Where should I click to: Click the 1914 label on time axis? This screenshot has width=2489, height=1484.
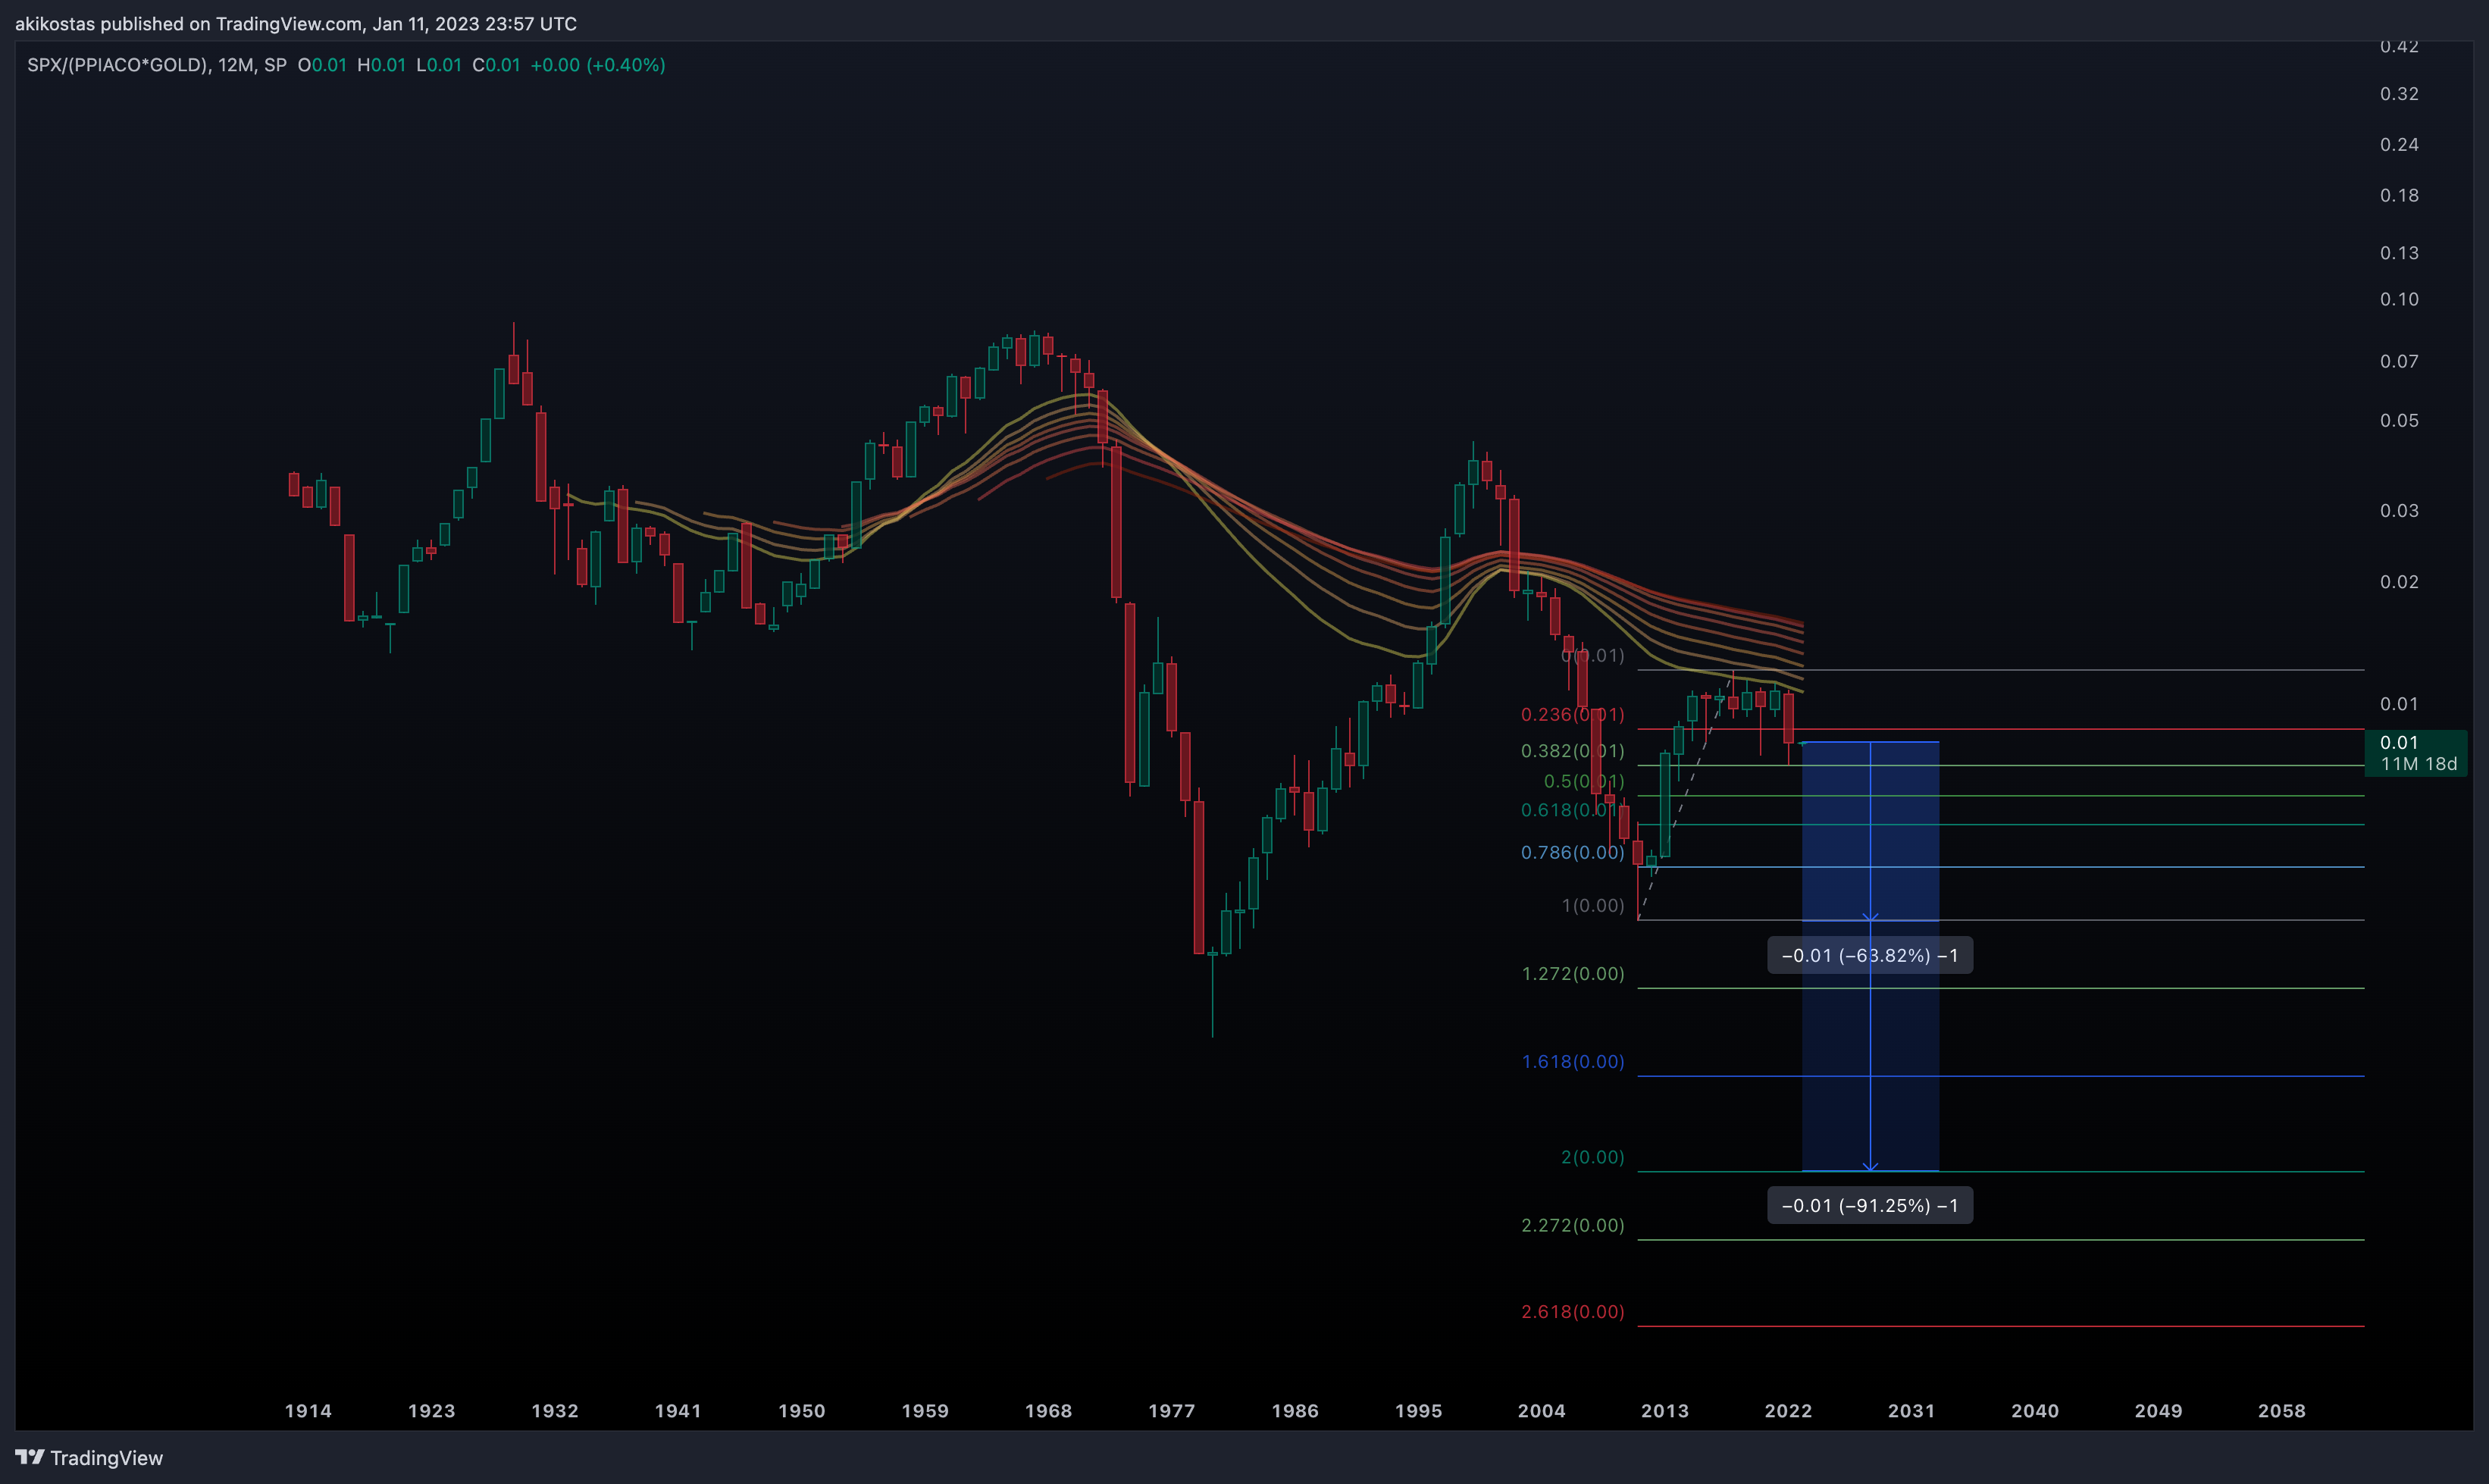tap(308, 1411)
